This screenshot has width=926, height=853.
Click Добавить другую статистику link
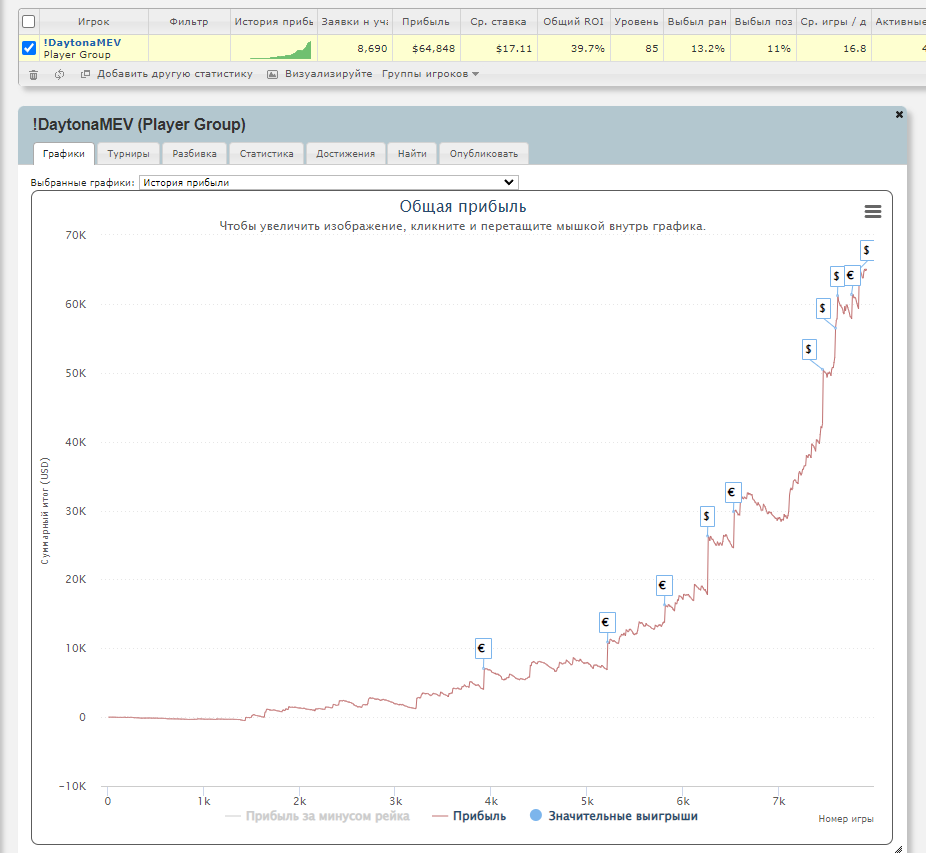pos(175,74)
